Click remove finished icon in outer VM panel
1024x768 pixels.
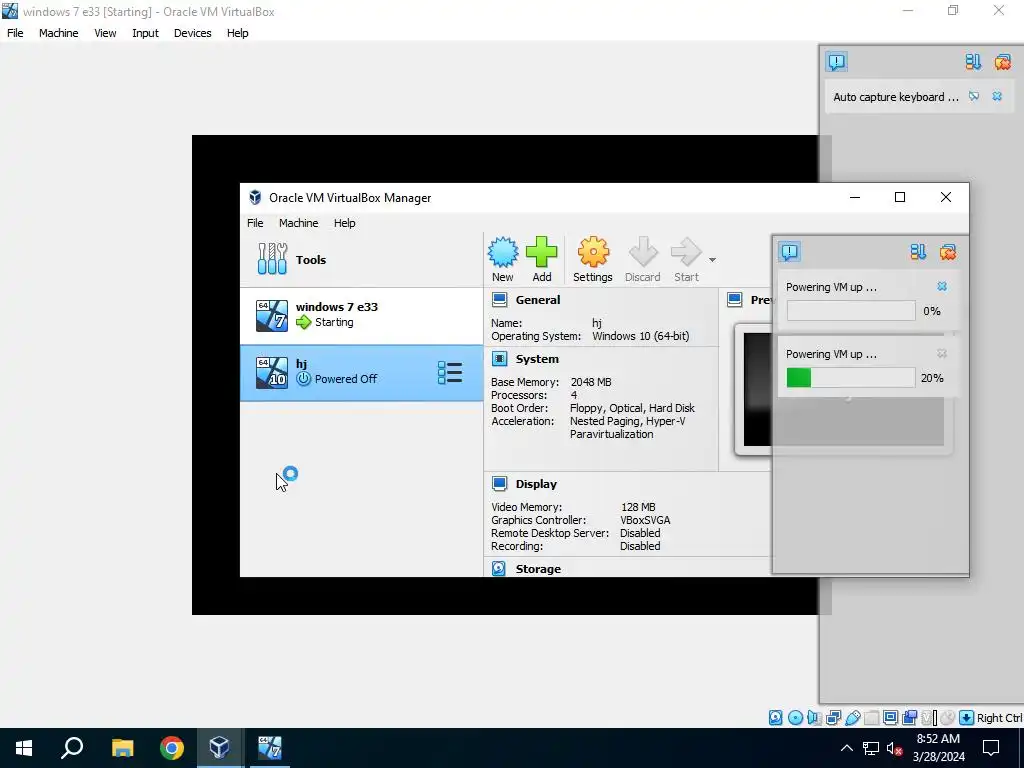point(1002,62)
